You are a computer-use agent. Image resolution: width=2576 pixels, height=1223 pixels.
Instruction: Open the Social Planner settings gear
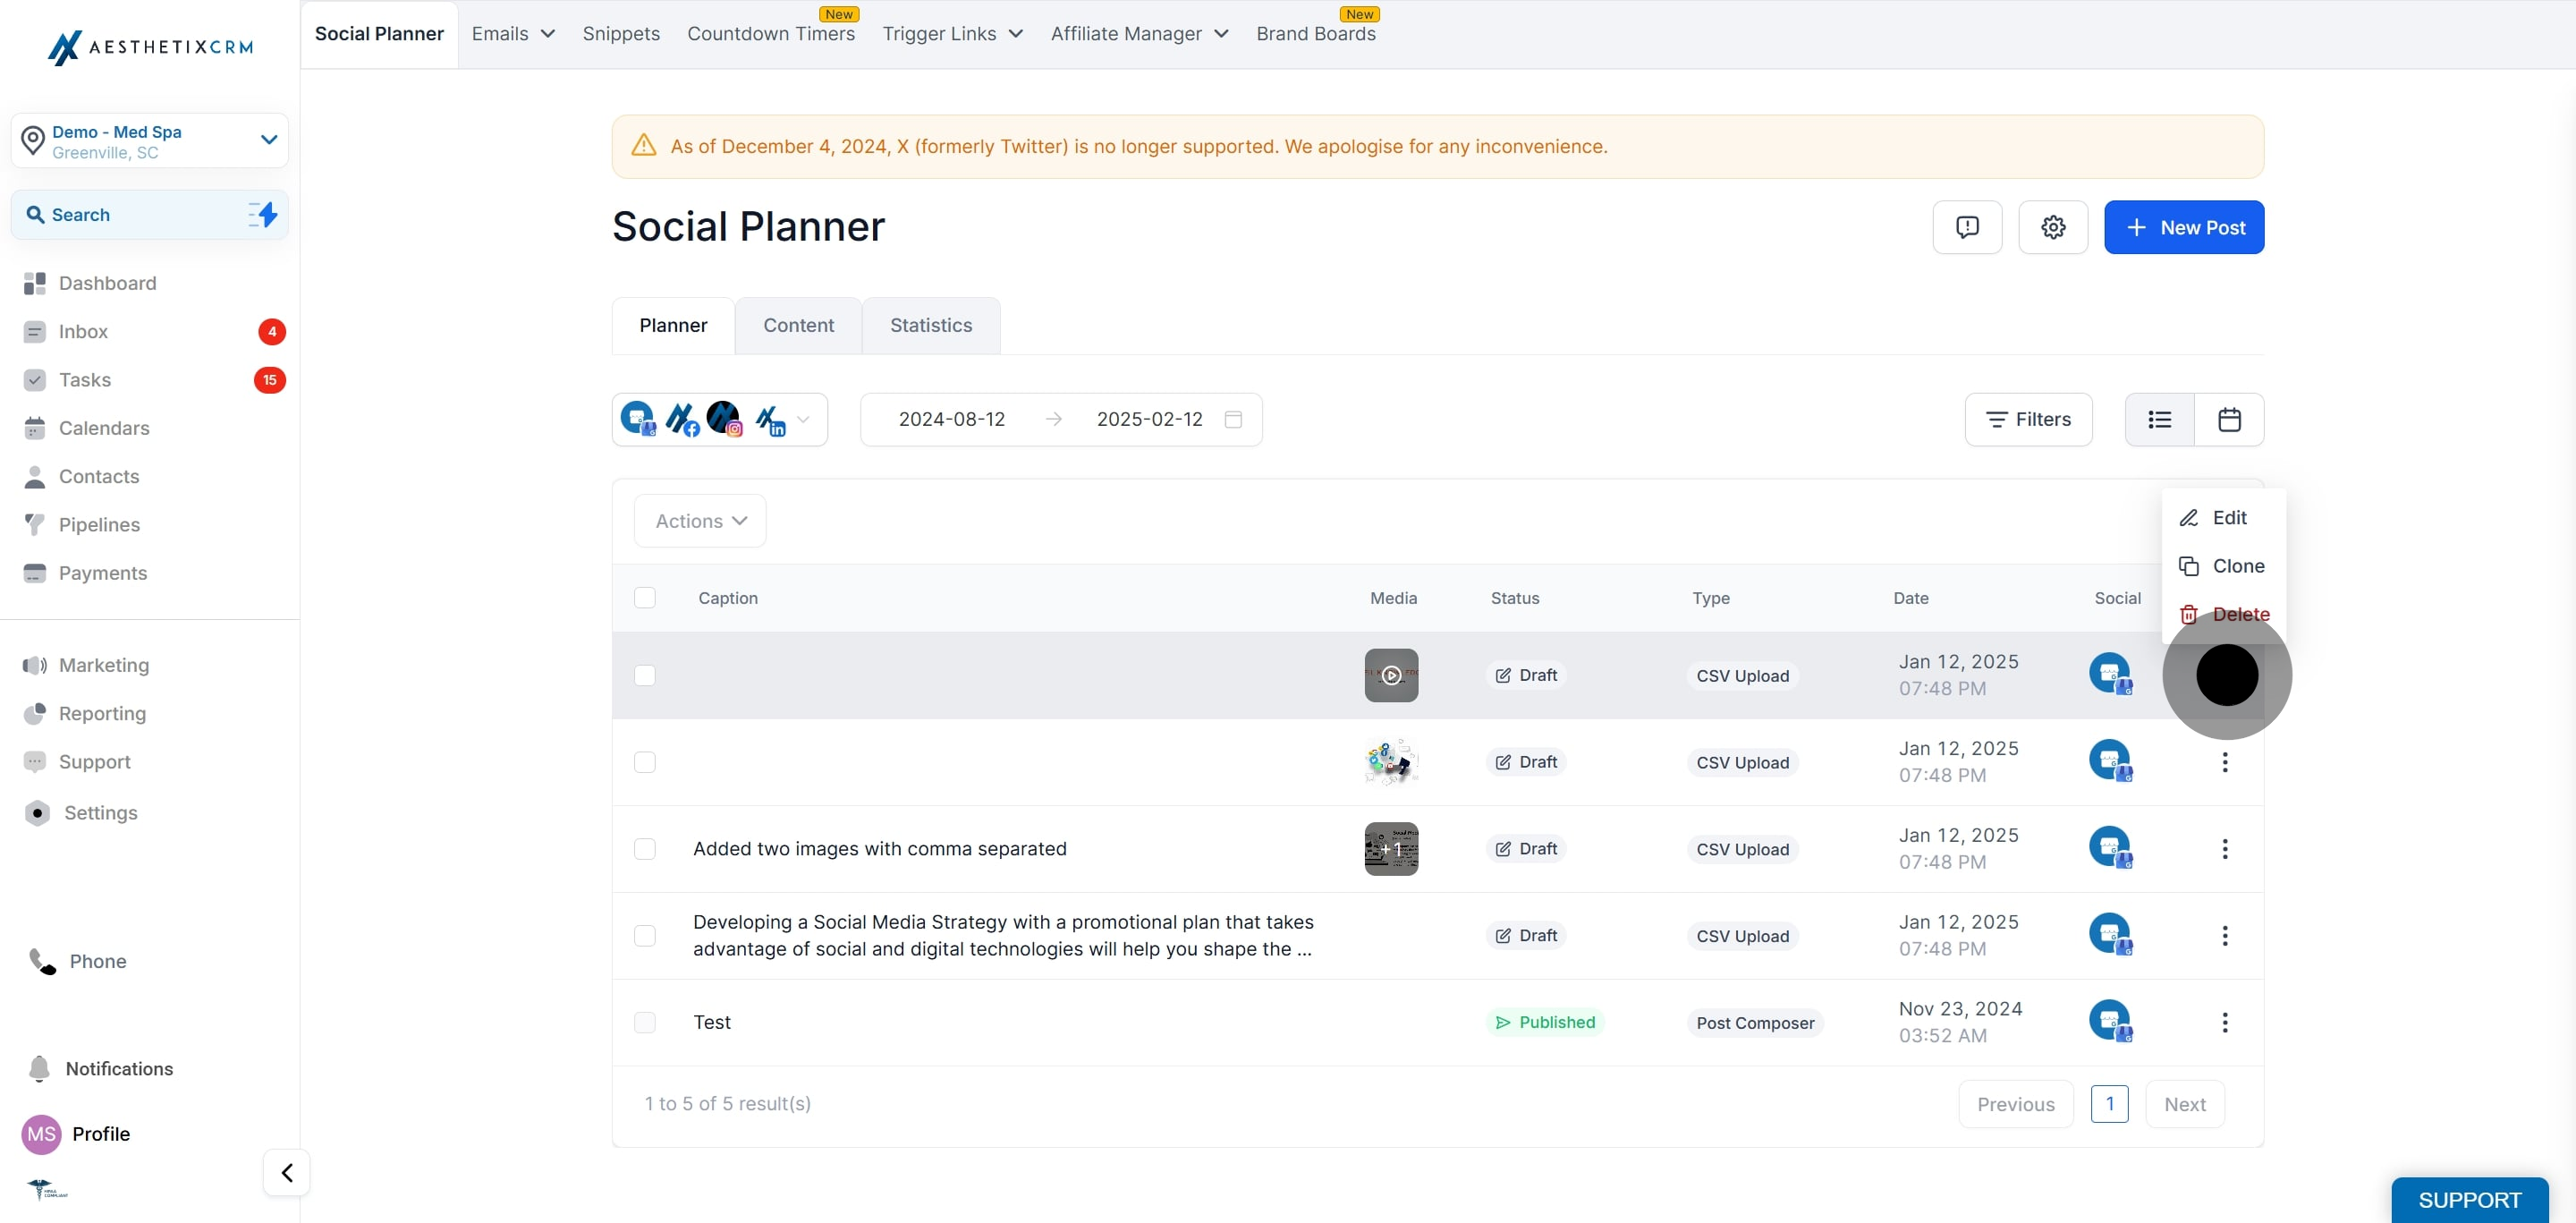[2052, 227]
